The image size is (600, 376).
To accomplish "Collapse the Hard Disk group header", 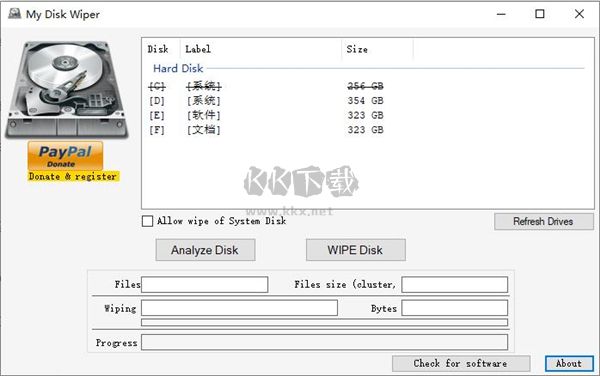I will point(178,68).
